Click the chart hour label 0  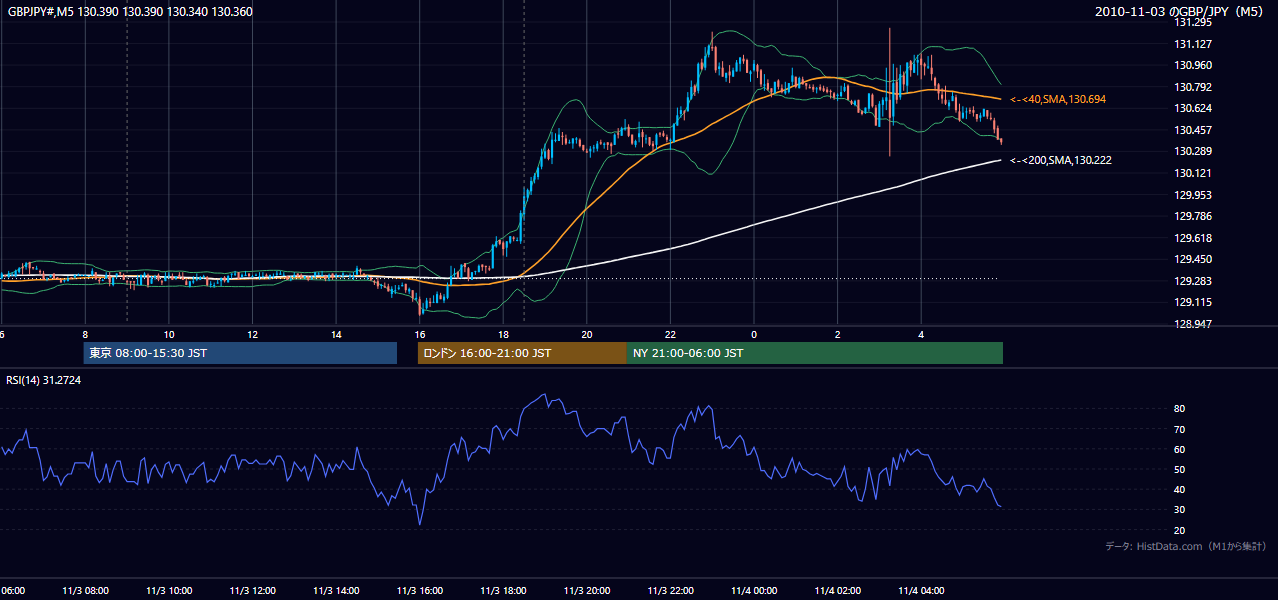[754, 334]
